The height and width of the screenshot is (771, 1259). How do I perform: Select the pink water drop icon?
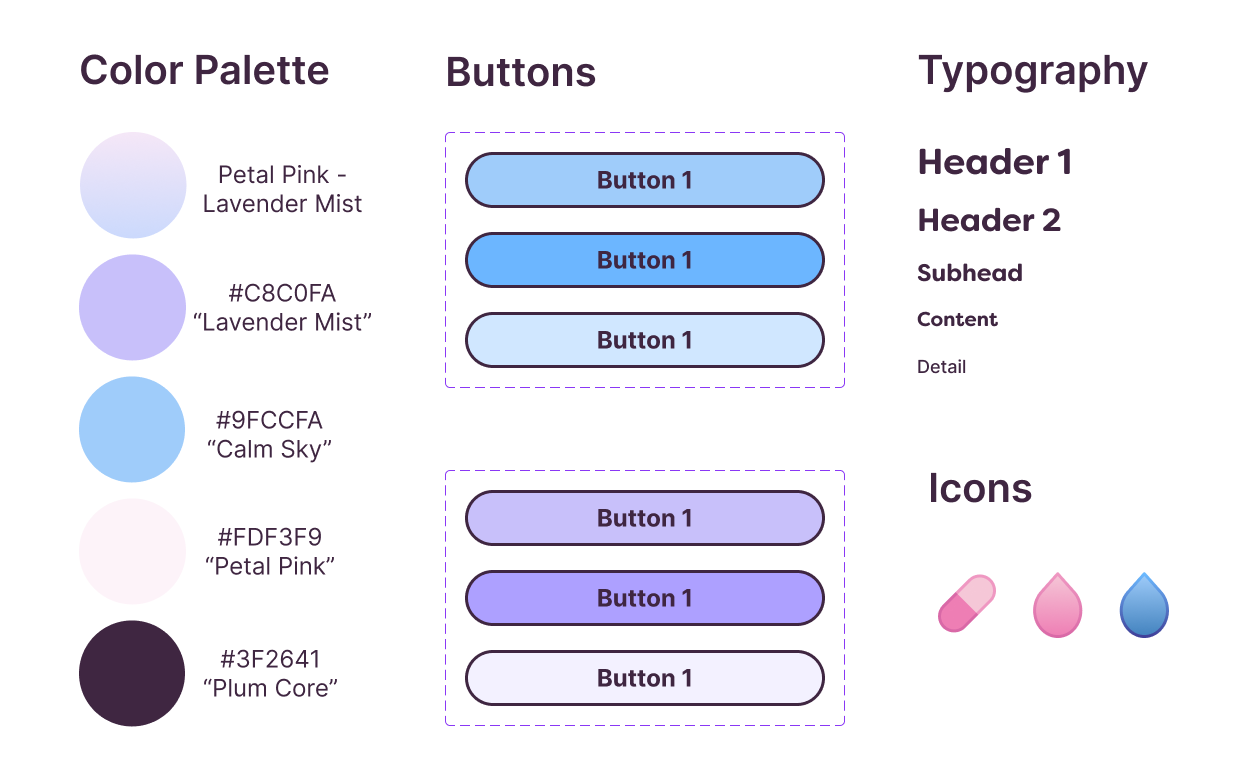coord(1058,605)
